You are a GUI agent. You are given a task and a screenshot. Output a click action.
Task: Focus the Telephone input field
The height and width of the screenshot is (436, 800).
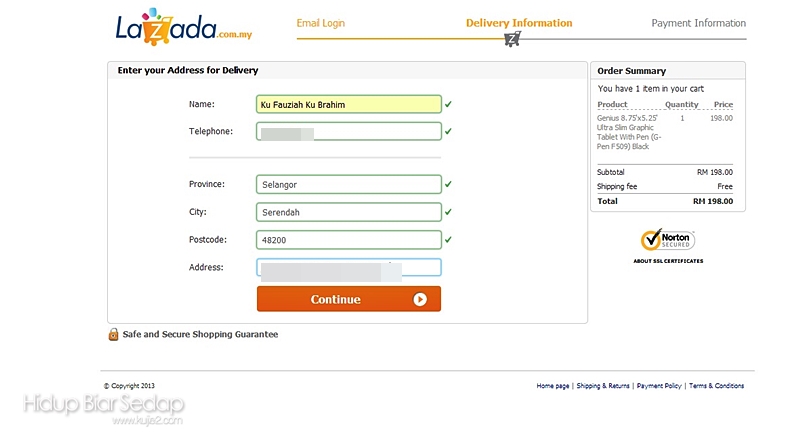click(348, 131)
